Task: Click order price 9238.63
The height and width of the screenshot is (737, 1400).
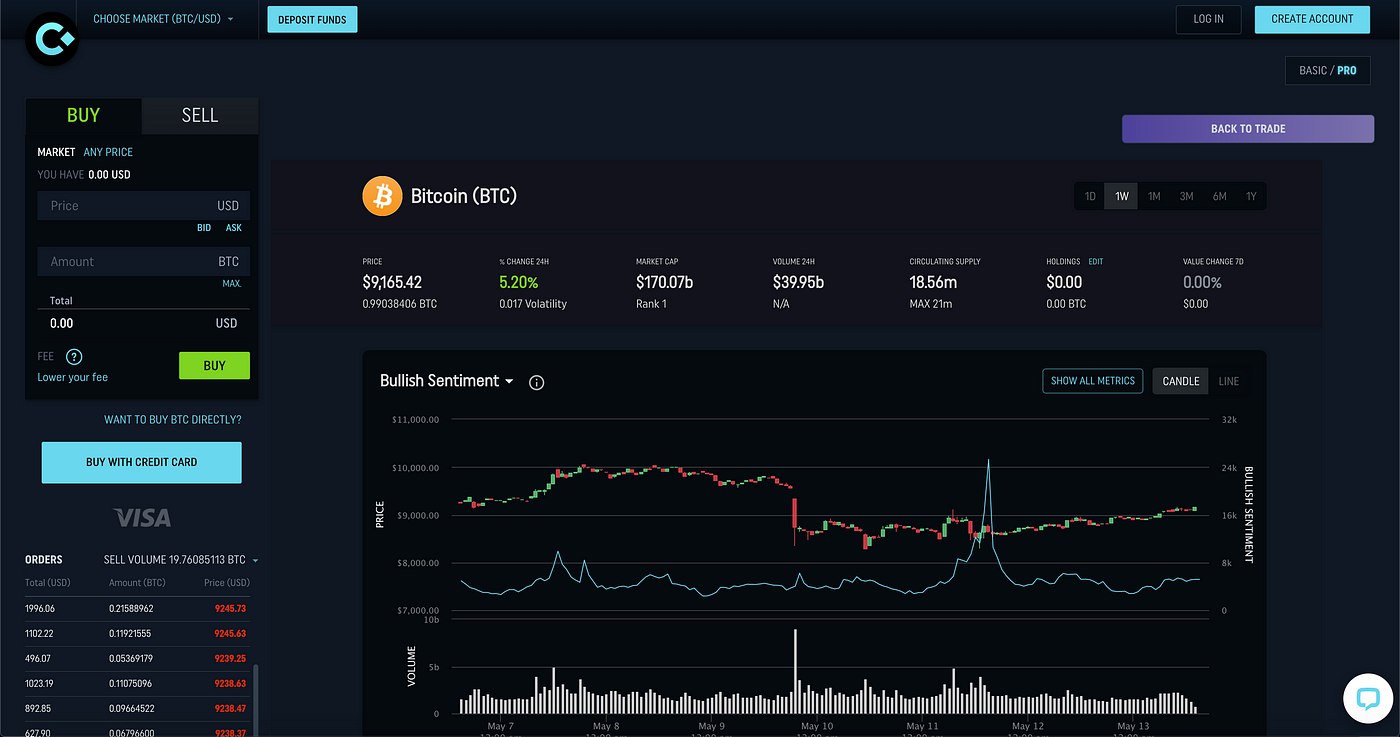Action: point(229,685)
